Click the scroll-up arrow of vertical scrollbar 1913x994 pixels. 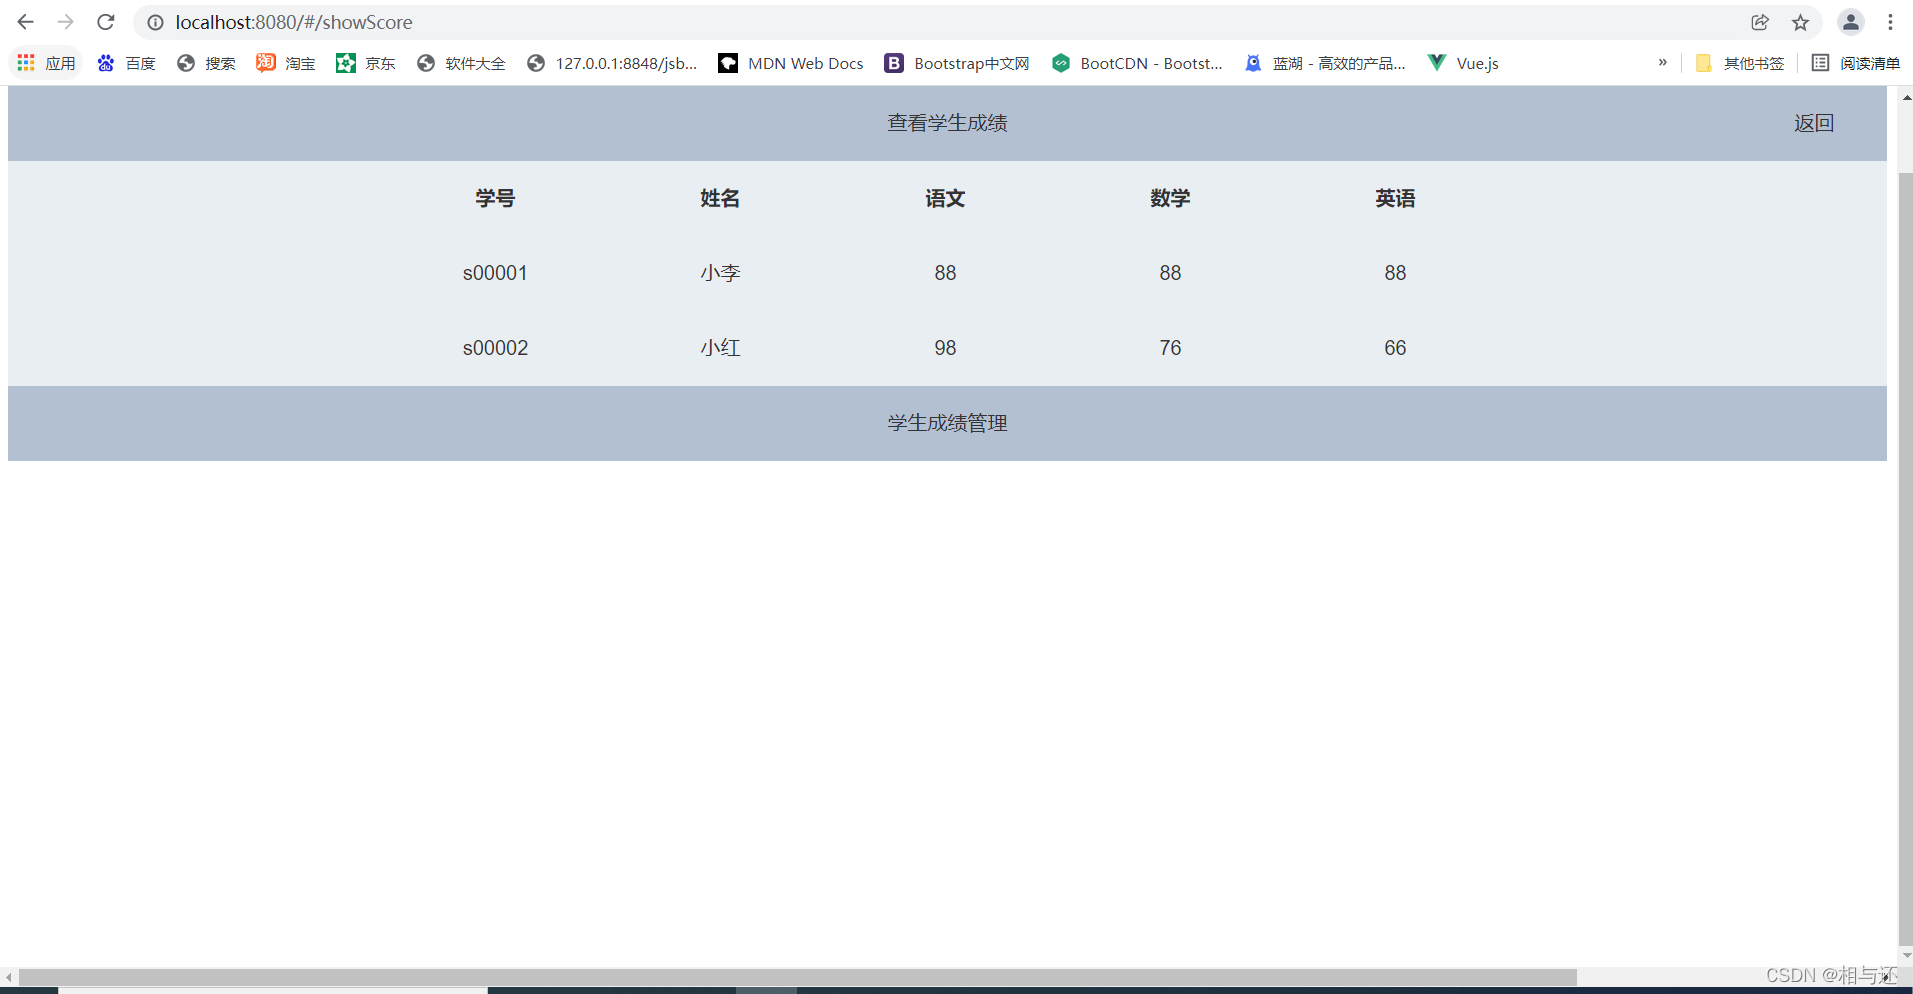point(1906,97)
